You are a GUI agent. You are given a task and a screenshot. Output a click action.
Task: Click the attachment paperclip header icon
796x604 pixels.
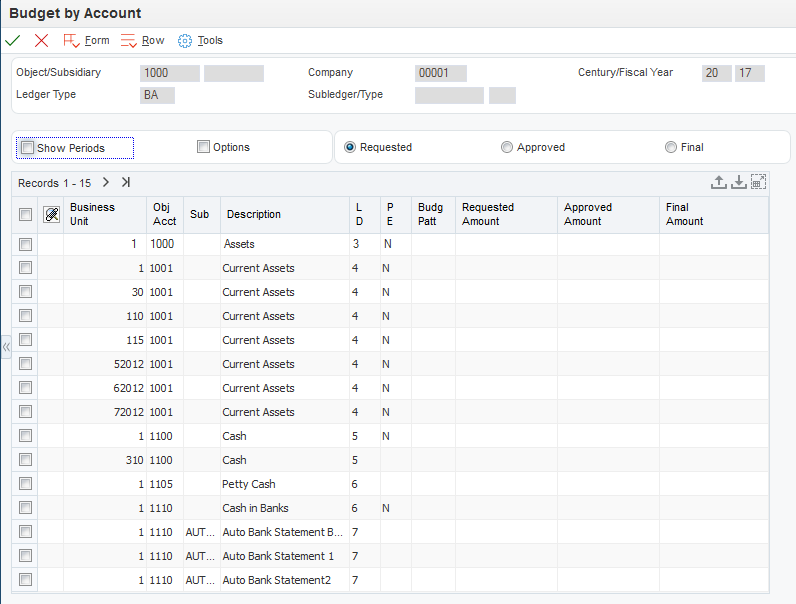pyautogui.click(x=52, y=214)
